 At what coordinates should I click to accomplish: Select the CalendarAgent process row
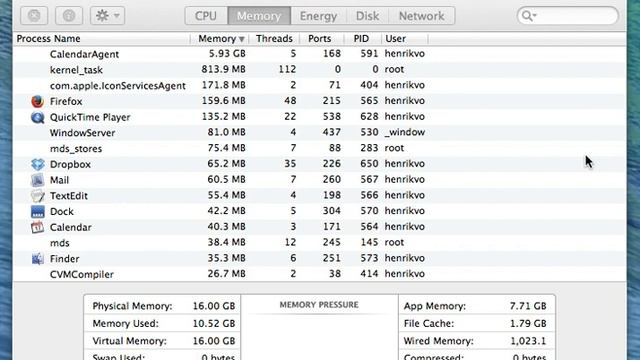coord(320,54)
